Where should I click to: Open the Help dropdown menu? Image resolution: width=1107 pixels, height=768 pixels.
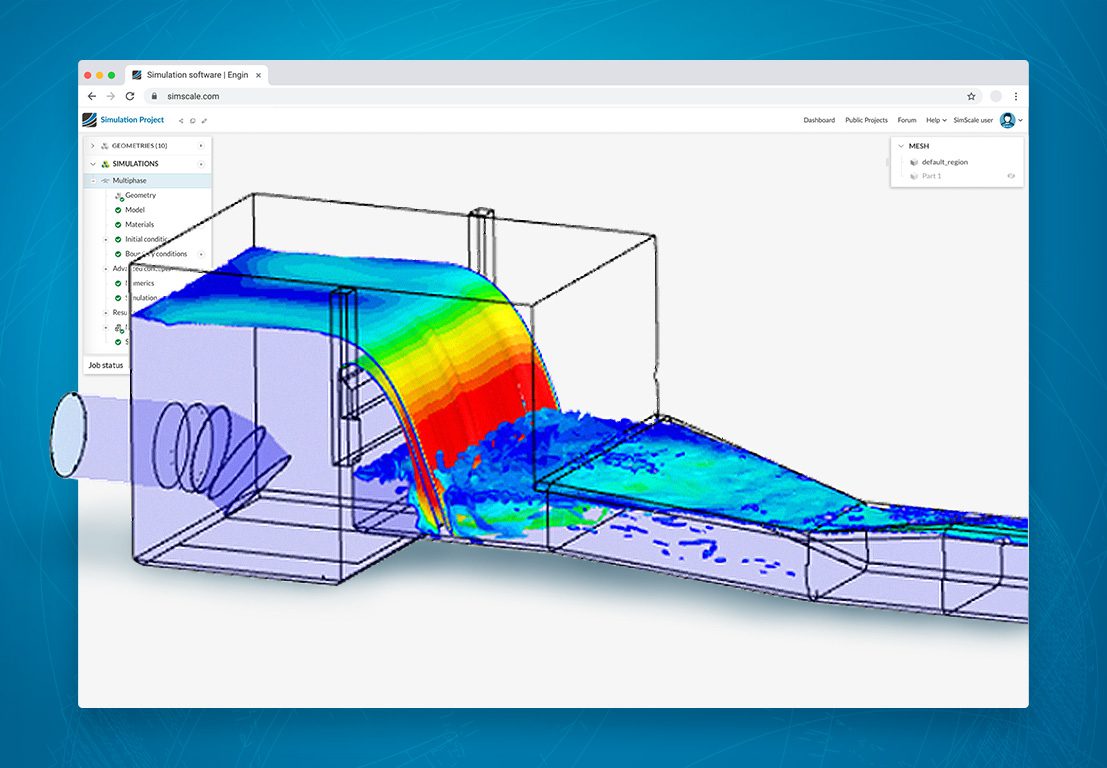(934, 120)
